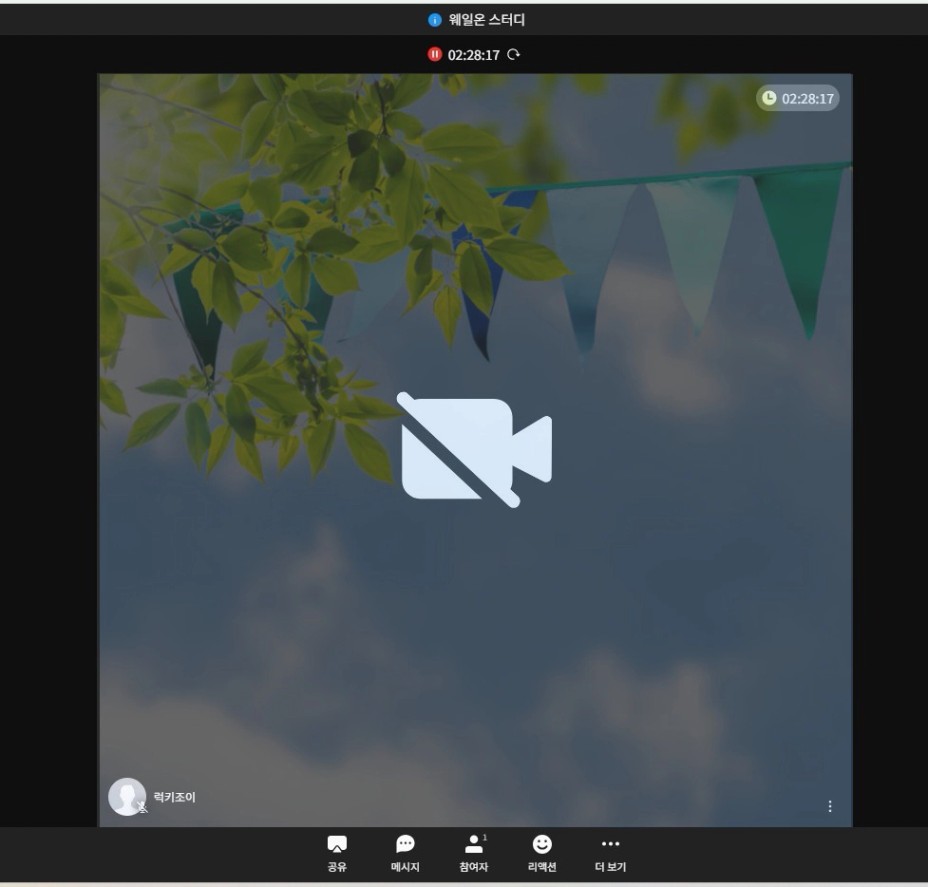The width and height of the screenshot is (928, 887).
Task: Open the 리액션 reactions menu
Action: (542, 853)
